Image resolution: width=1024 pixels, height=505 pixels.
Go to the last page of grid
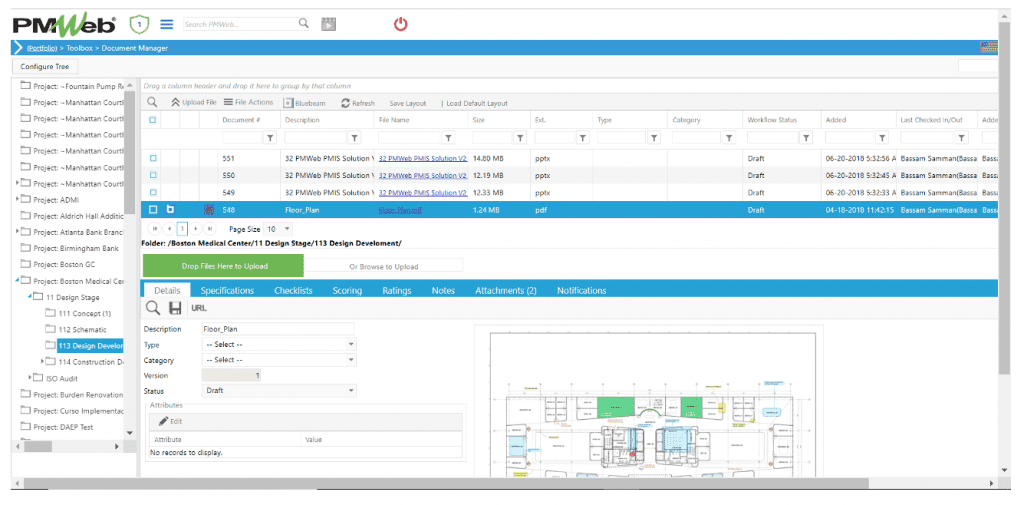210,229
